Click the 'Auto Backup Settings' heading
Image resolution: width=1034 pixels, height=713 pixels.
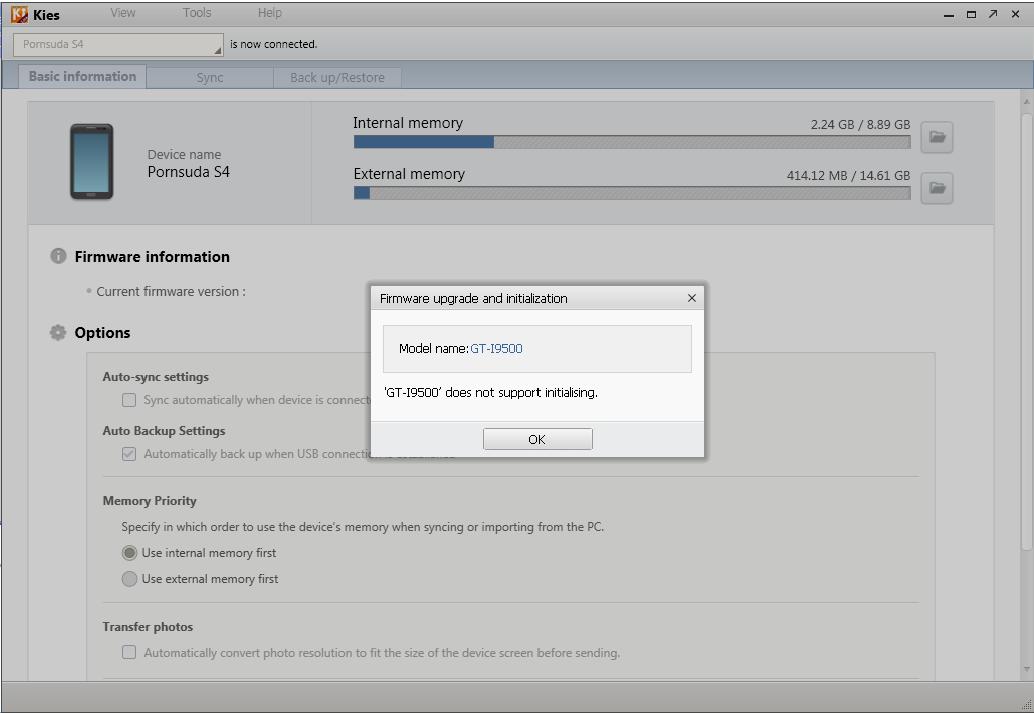[164, 431]
